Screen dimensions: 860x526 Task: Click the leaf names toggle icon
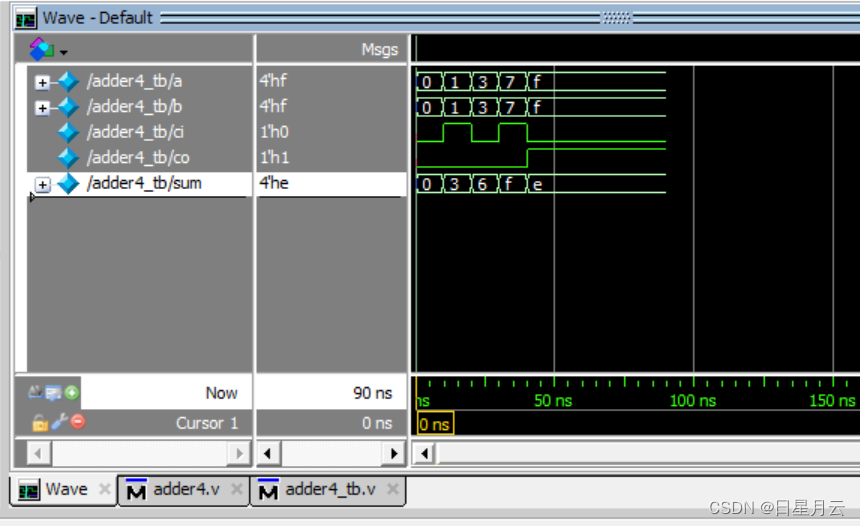click(35, 392)
